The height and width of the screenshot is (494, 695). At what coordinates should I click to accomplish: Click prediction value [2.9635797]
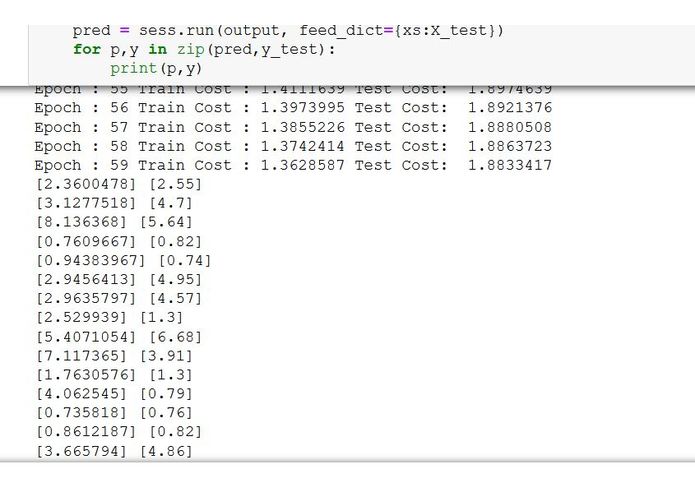click(x=86, y=299)
